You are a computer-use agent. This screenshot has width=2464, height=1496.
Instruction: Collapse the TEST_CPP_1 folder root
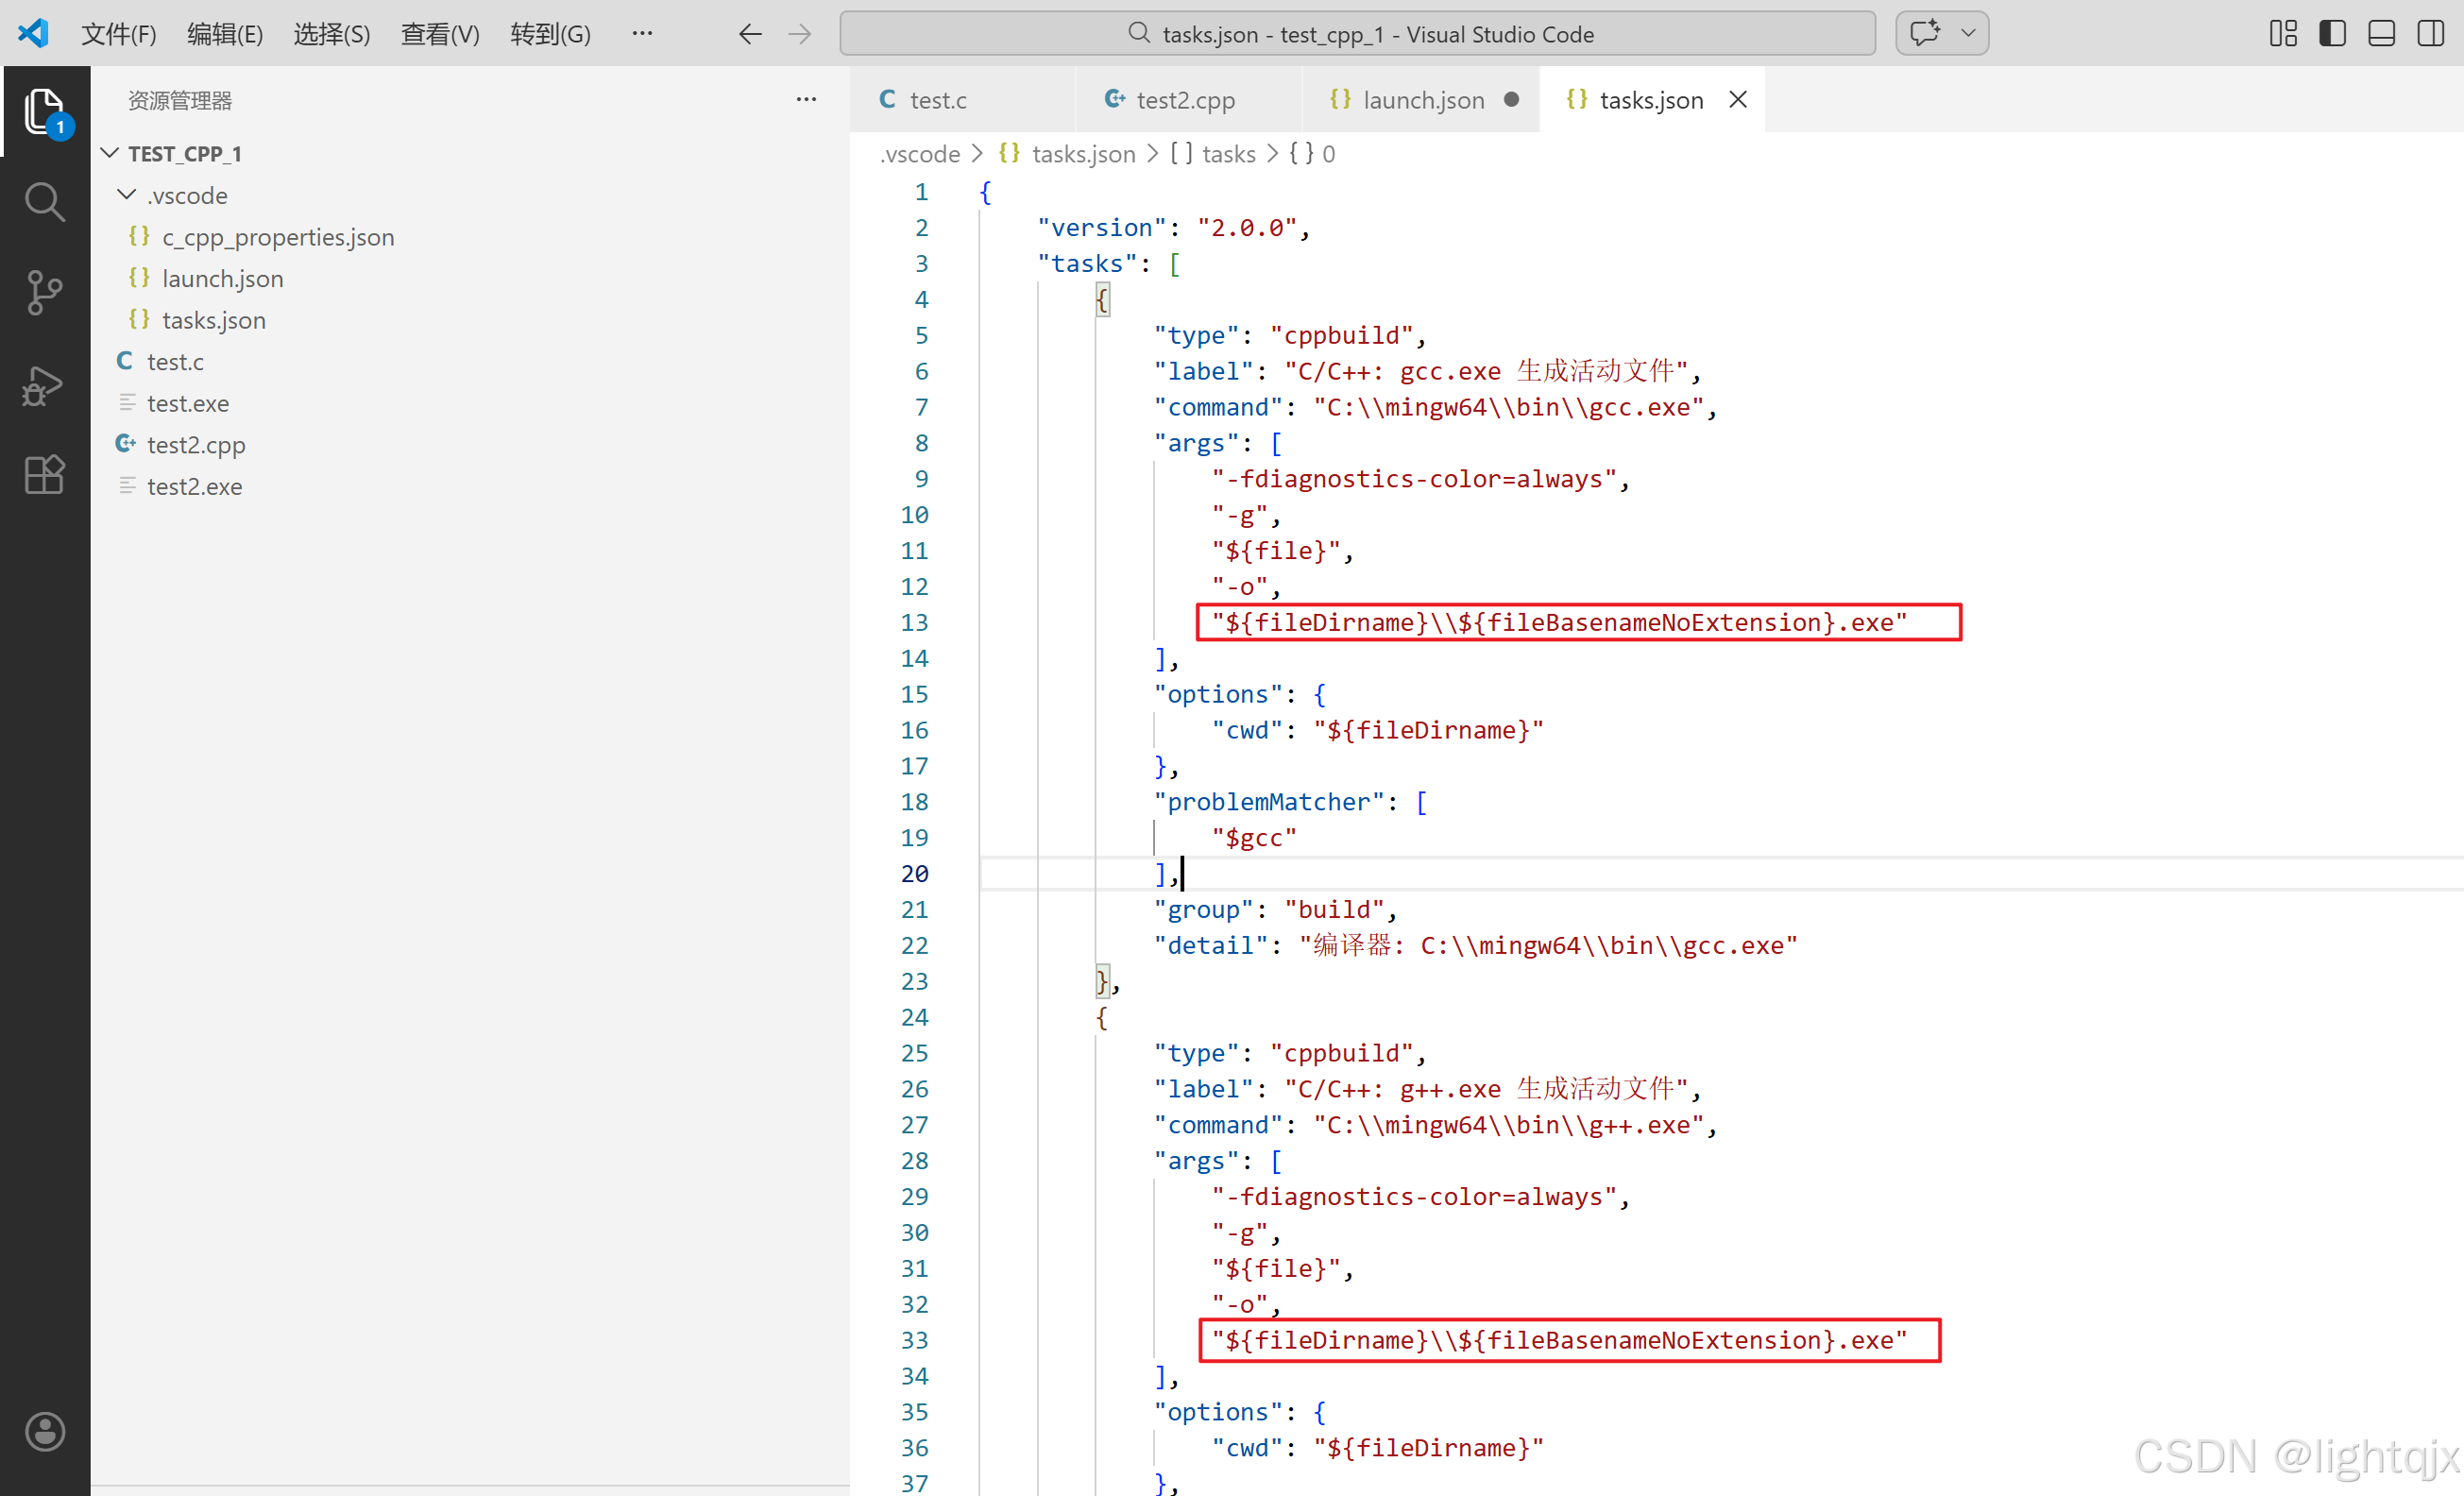(x=111, y=153)
